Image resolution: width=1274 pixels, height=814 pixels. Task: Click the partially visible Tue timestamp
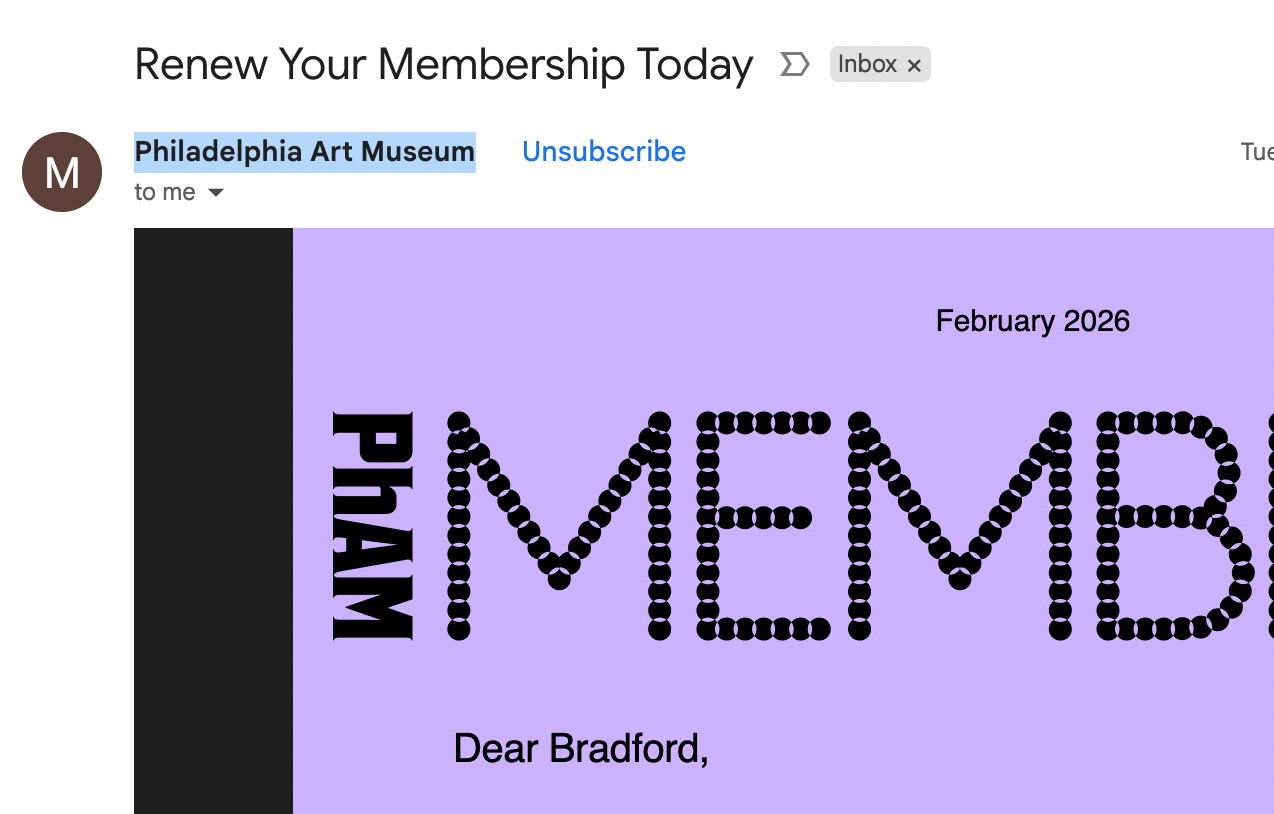click(x=1257, y=152)
